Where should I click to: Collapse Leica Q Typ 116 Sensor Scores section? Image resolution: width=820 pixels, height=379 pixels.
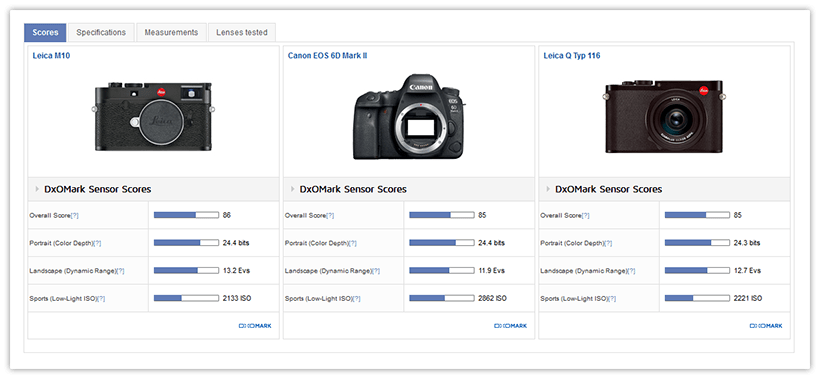[x=548, y=189]
